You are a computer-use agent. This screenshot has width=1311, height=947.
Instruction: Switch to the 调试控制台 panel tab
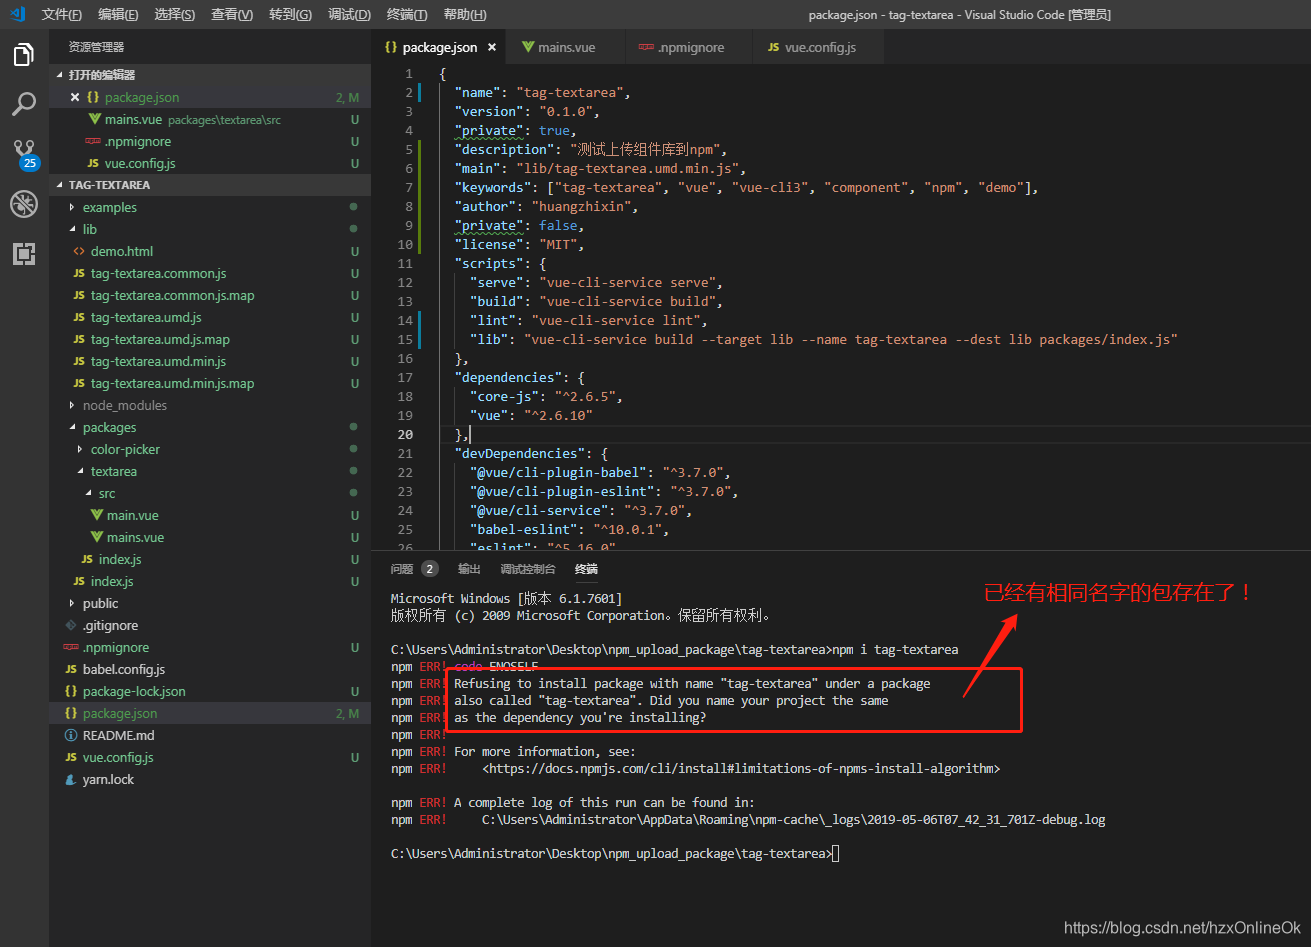pos(527,569)
